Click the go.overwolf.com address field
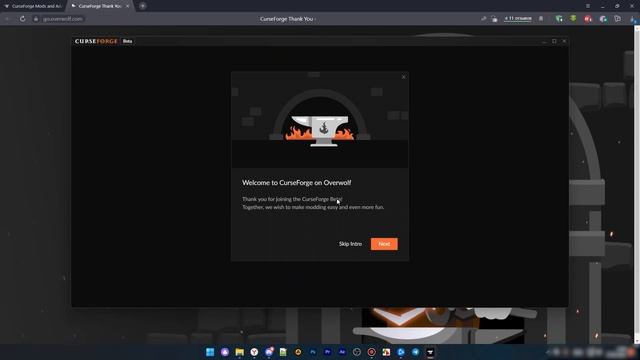 (x=63, y=19)
